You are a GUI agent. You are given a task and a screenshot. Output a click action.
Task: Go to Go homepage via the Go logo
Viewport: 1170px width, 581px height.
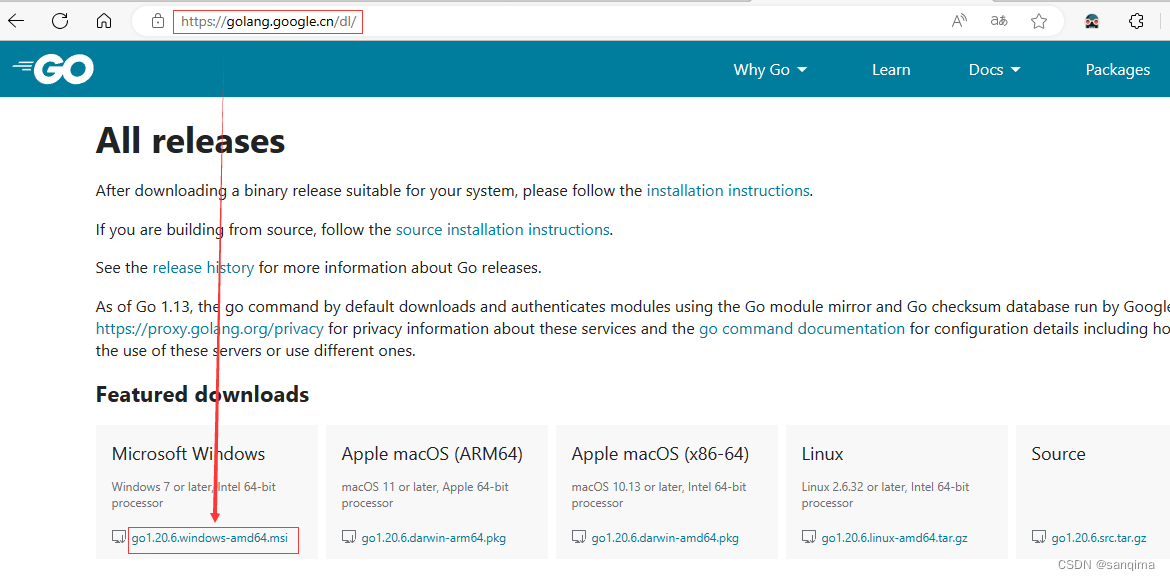click(x=53, y=69)
